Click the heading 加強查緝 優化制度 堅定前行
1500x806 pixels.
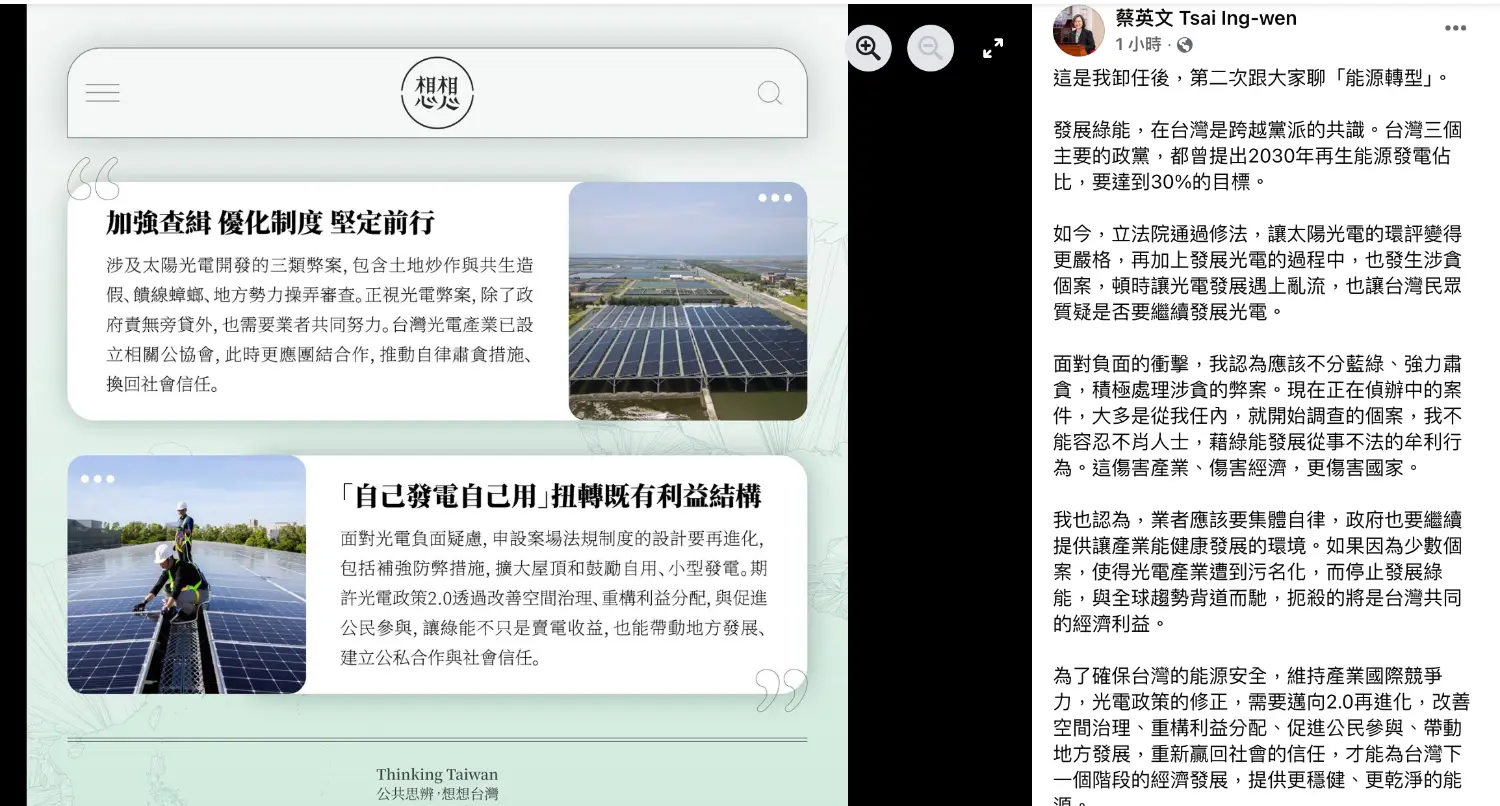coord(270,222)
